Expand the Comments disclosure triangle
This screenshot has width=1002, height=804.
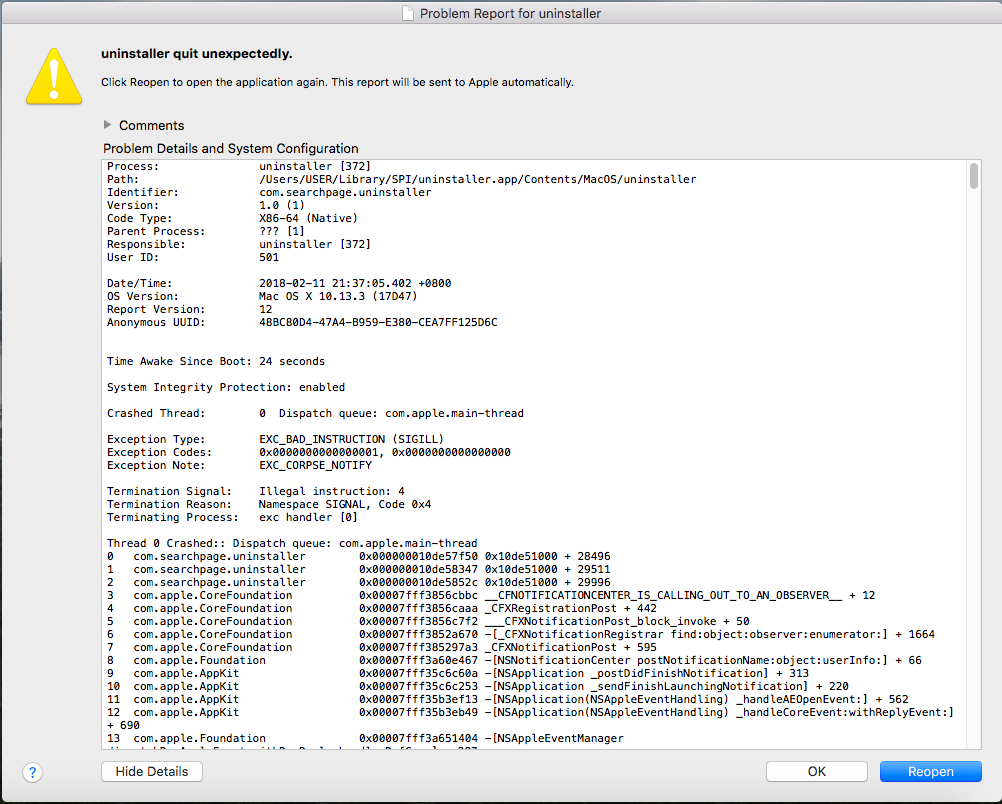107,125
